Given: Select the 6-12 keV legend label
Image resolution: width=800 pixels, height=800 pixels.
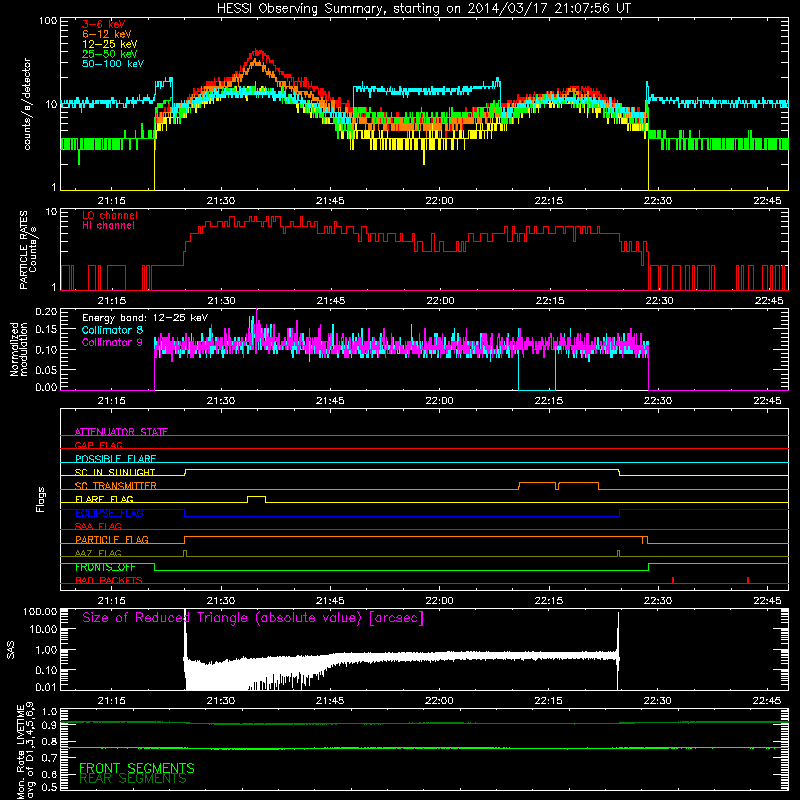Looking at the screenshot, I should (x=107, y=34).
